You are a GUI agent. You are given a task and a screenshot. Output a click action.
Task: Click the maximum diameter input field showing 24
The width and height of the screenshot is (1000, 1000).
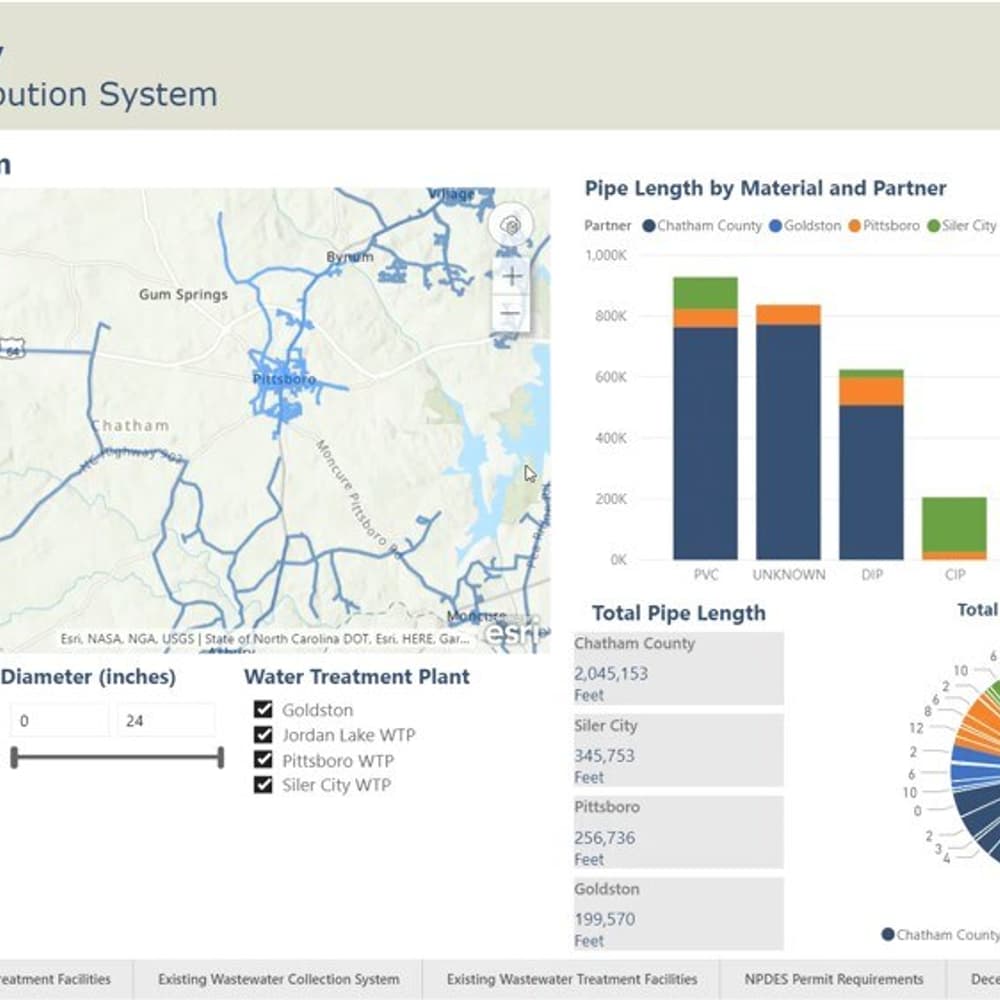(166, 721)
